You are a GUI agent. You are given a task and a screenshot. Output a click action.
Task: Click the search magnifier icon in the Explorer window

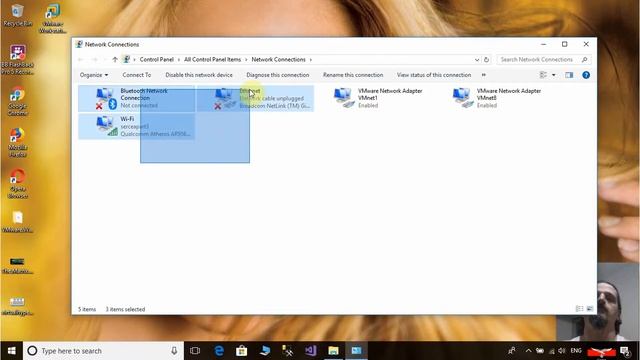584,60
